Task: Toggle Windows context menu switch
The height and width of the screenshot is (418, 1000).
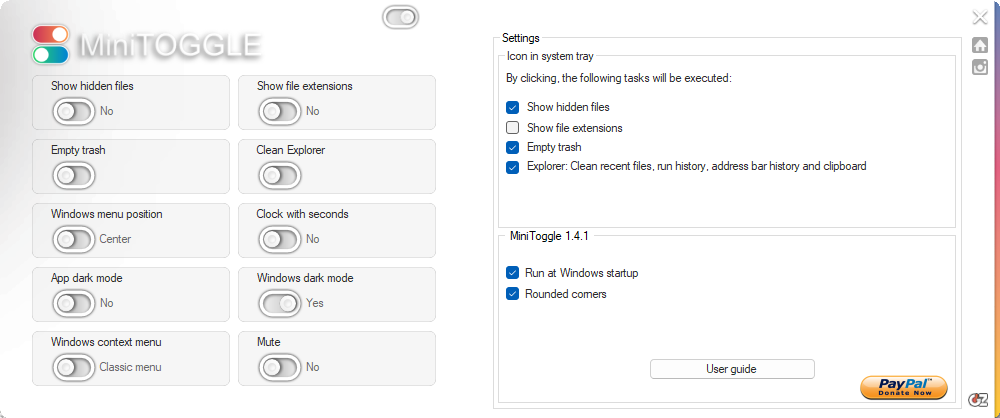Action: (73, 367)
